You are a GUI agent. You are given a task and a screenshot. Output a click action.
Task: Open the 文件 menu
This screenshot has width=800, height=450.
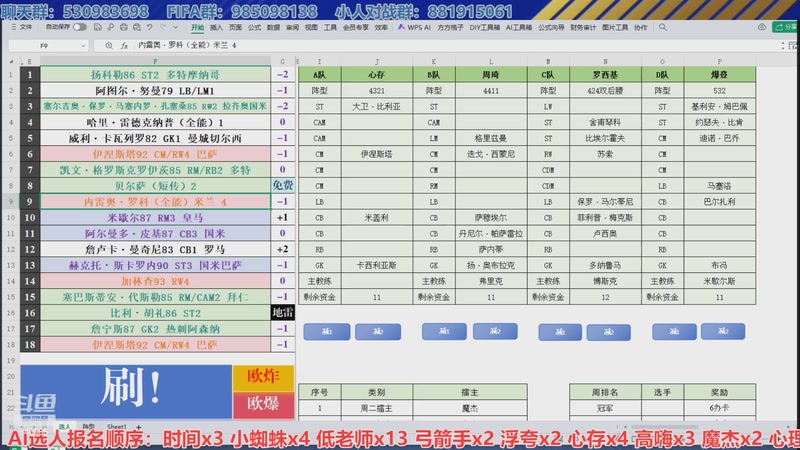click(x=26, y=27)
